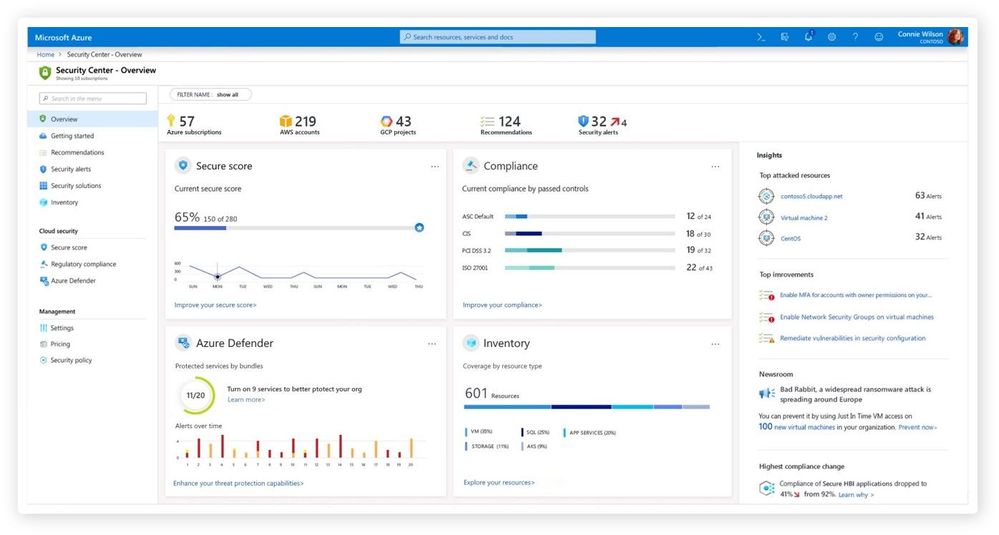This screenshot has width=999, height=535.
Task: Click the GCP projects hexagon icon
Action: tap(386, 121)
